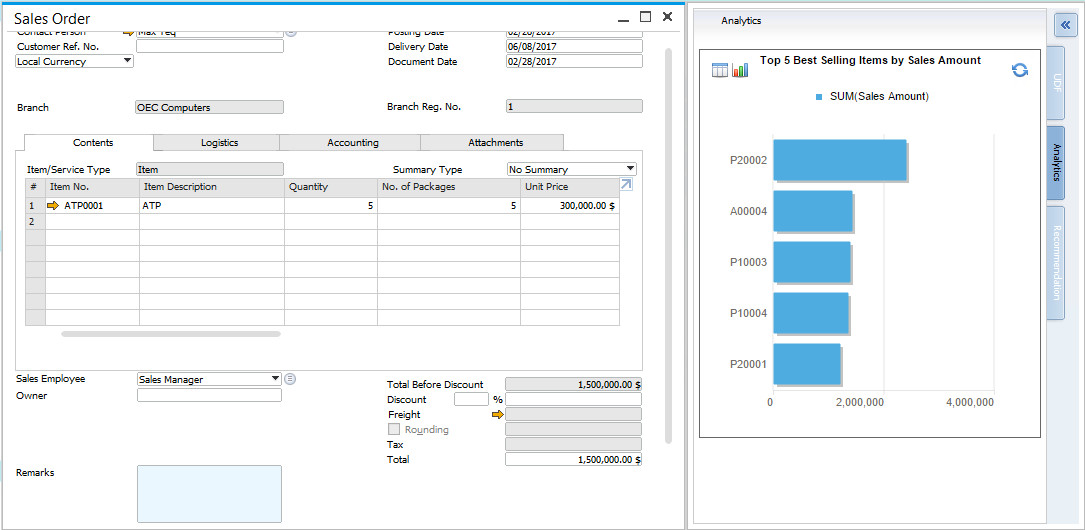Click the vertical scrollbar of Sales Order
Screen dimensions: 1085x530
click(x=668, y=246)
